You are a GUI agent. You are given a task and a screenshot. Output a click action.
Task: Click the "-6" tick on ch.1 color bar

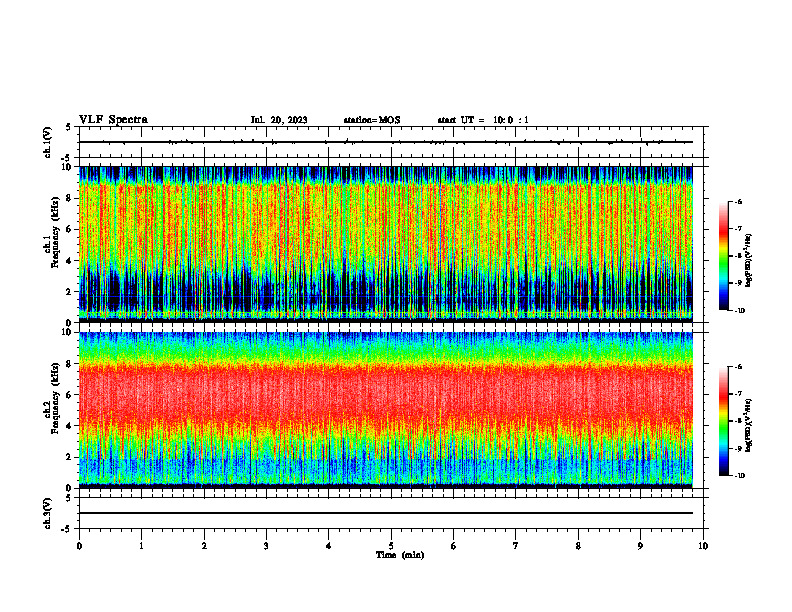pos(738,201)
